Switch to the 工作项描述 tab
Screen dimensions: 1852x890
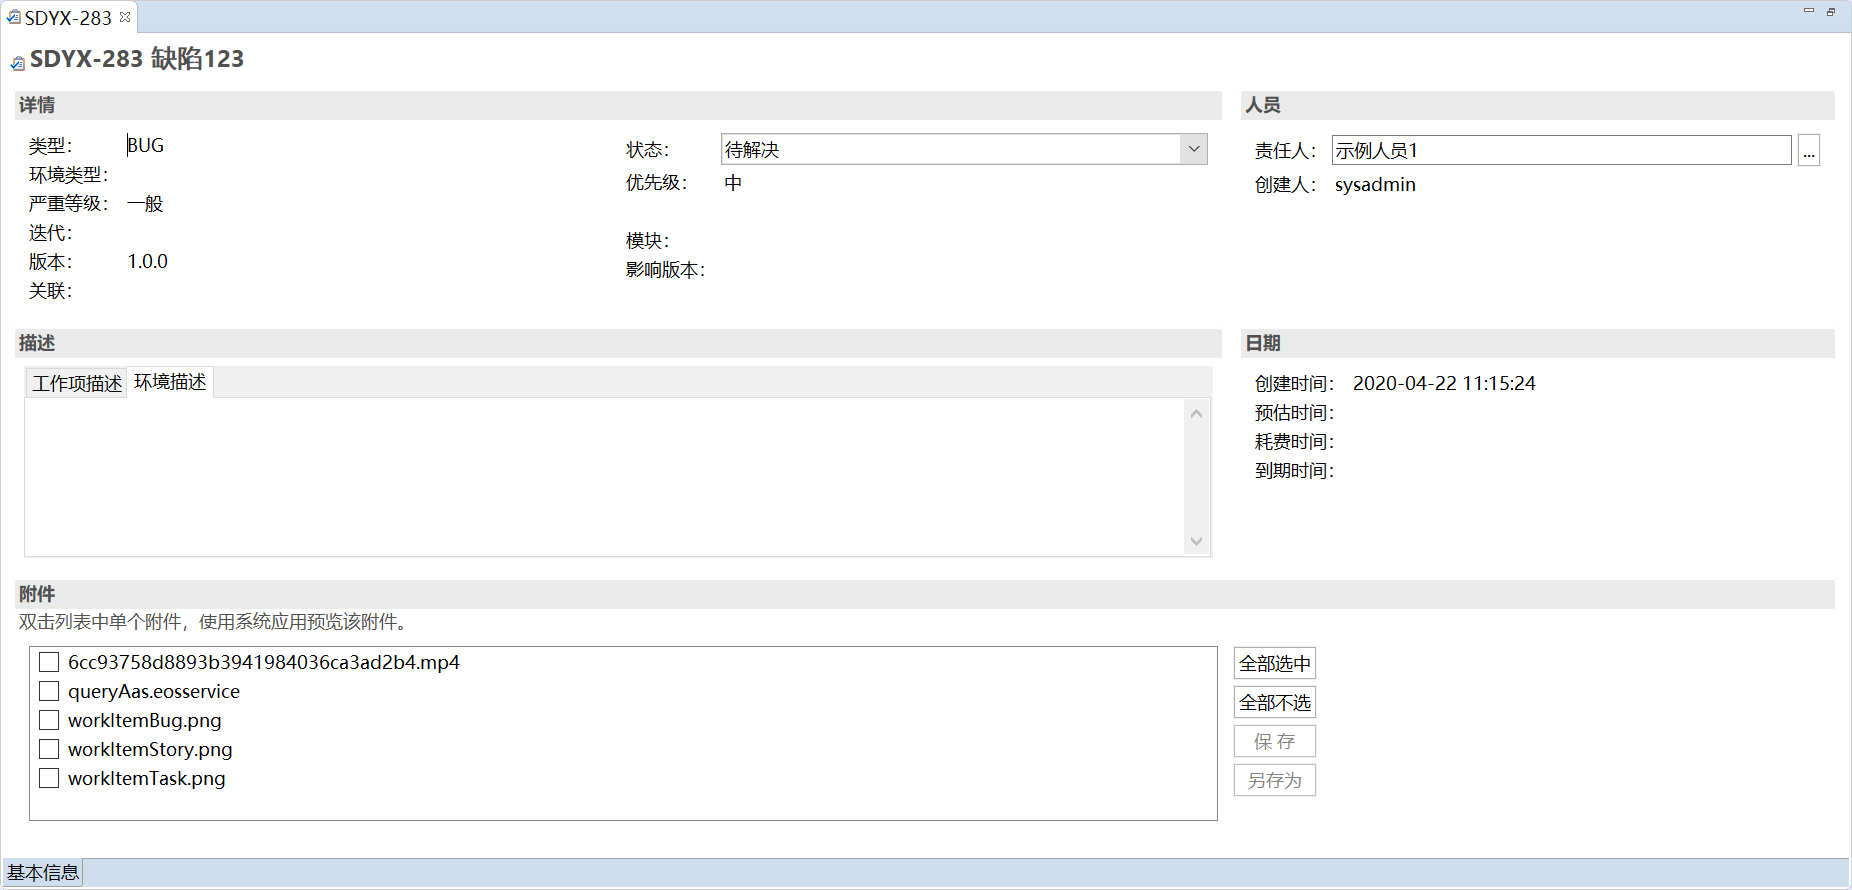pyautogui.click(x=77, y=383)
